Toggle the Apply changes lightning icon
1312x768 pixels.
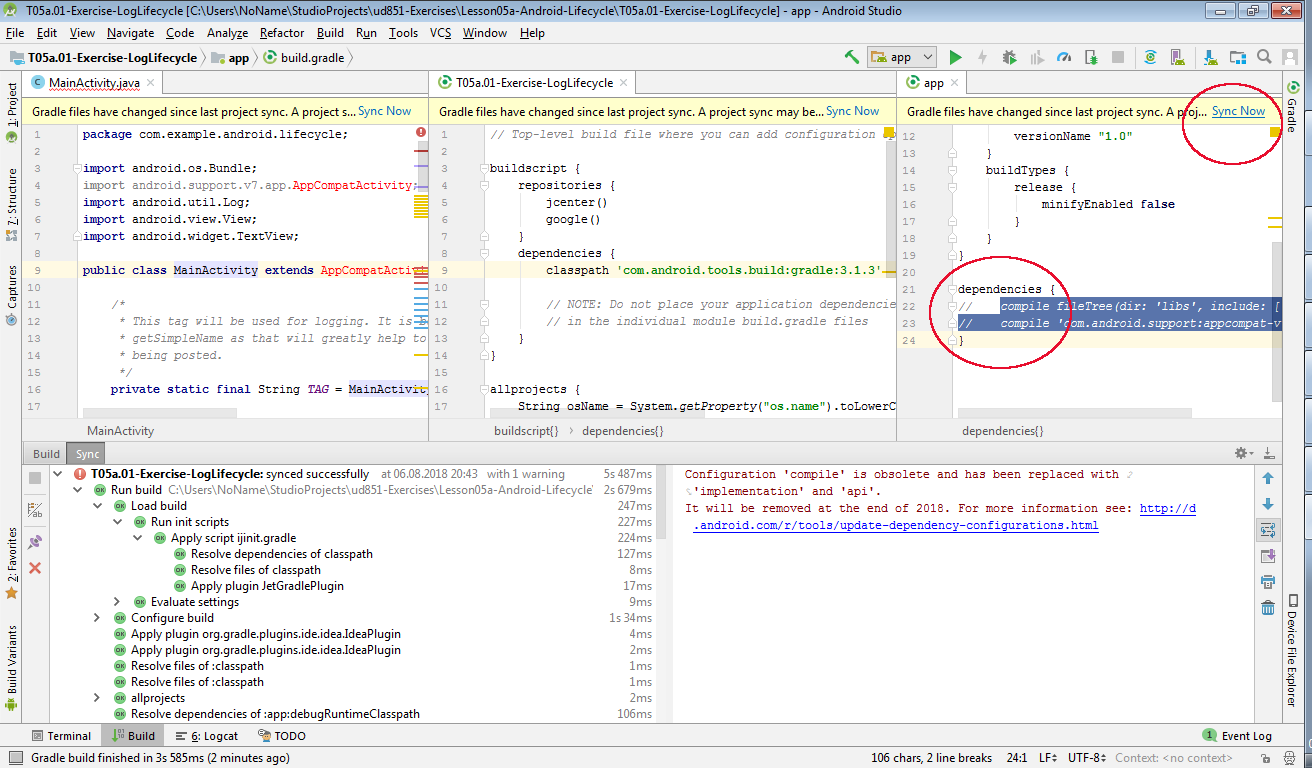[x=983, y=57]
